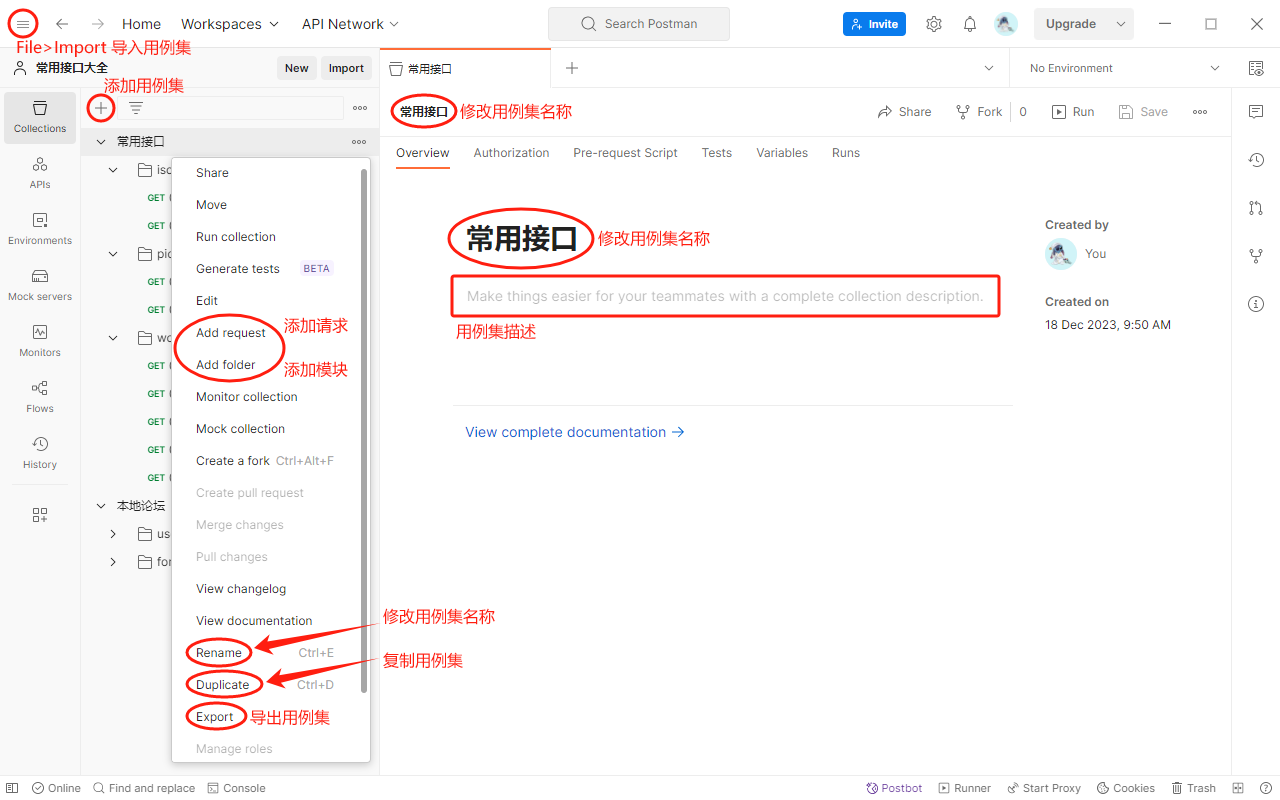
Task: Open Postbot in the status bar
Action: [x=894, y=788]
